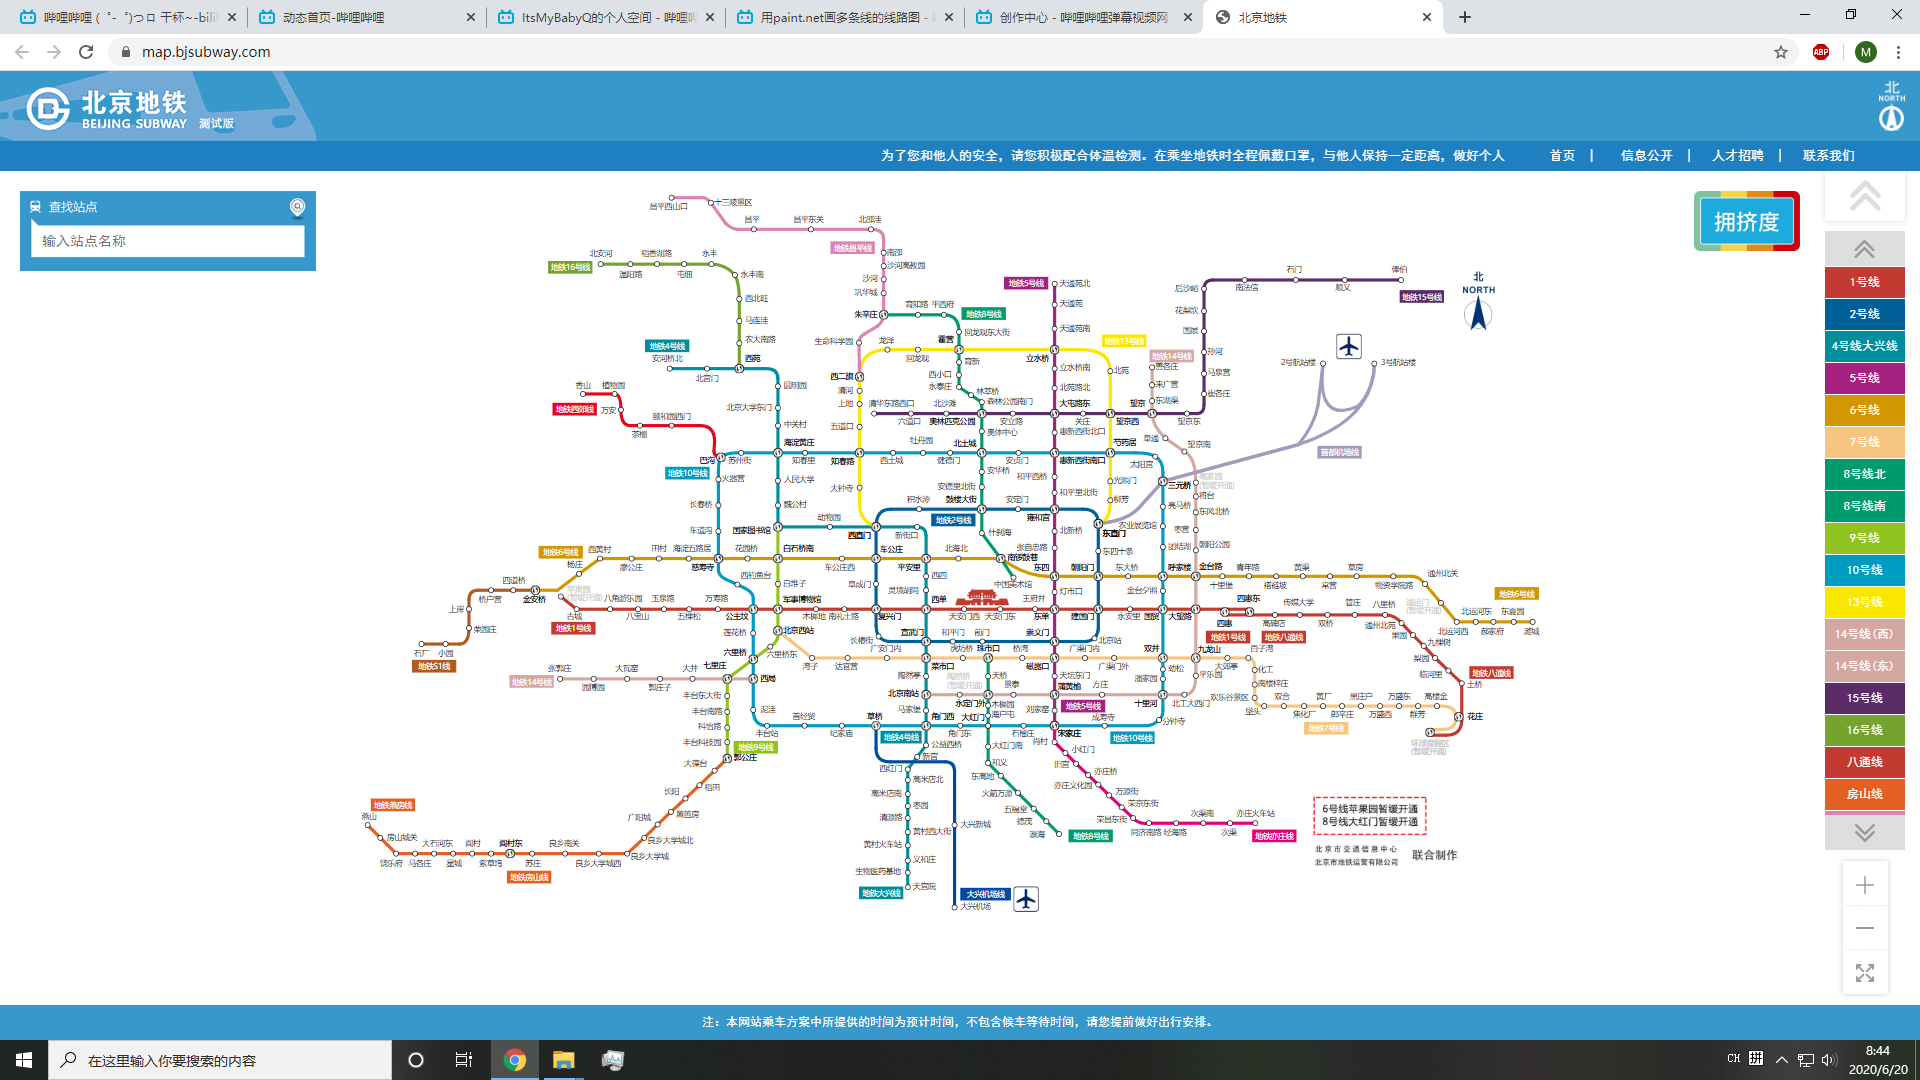Open Chrome profile avatar M

pyautogui.click(x=1865, y=52)
